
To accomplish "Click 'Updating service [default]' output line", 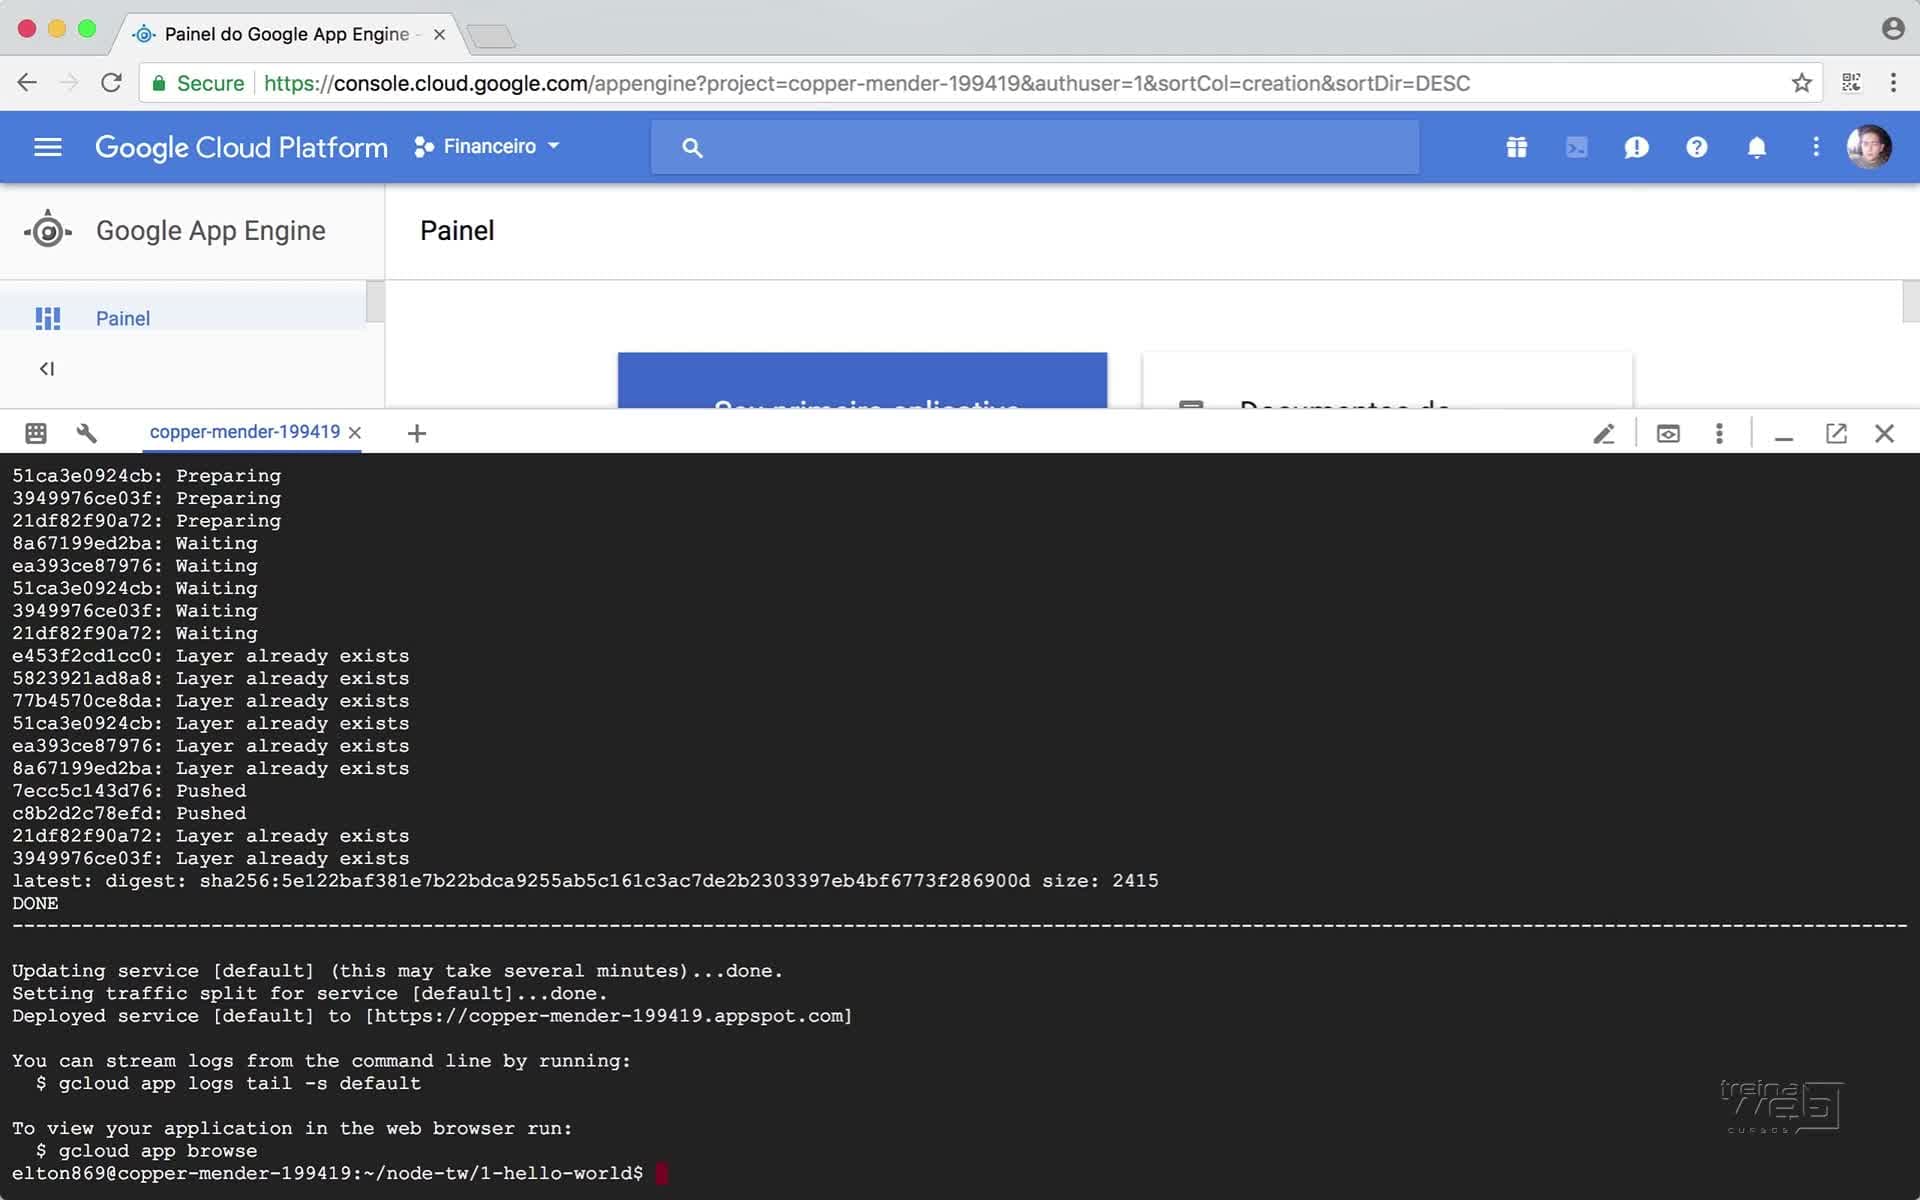I will point(397,971).
